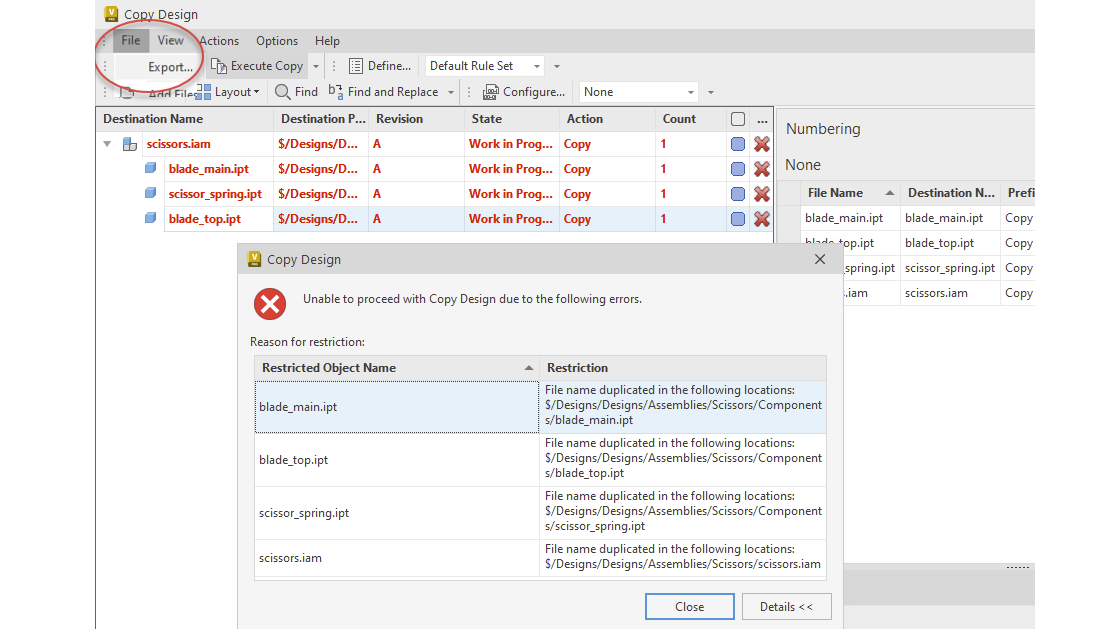This screenshot has width=1119, height=629.
Task: Open Find and Replace tool
Action: click(336, 92)
